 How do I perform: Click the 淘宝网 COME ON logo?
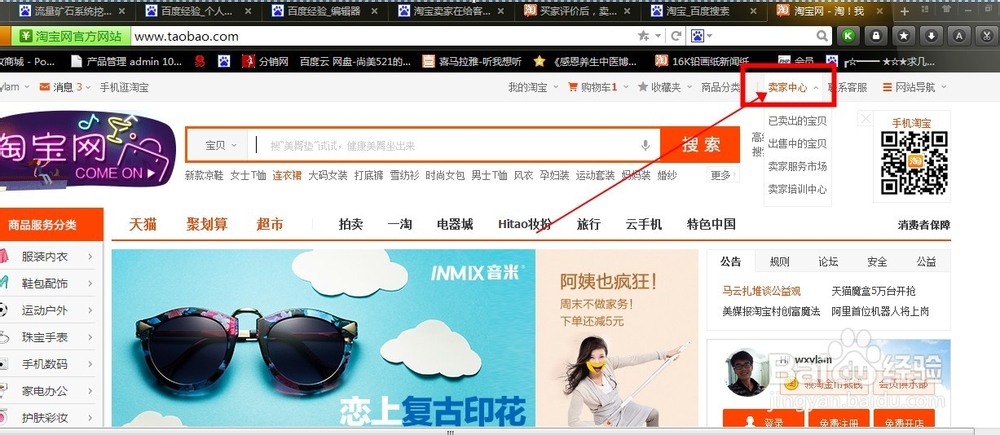coord(87,150)
